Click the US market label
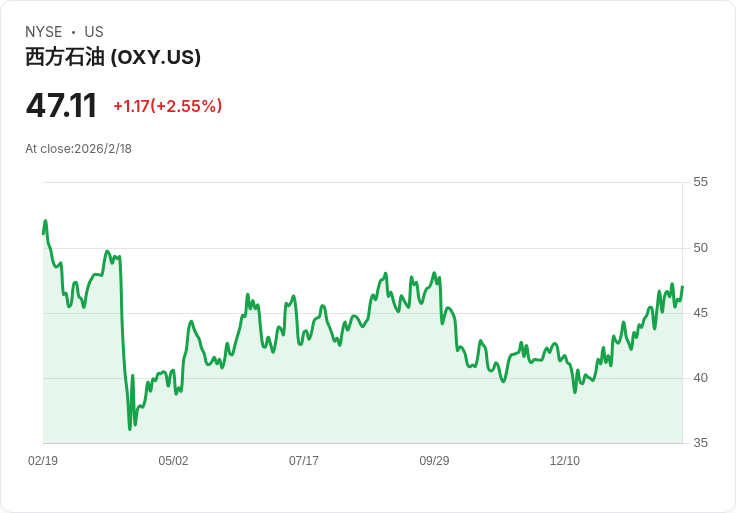This screenshot has width=736, height=513. pyautogui.click(x=94, y=32)
